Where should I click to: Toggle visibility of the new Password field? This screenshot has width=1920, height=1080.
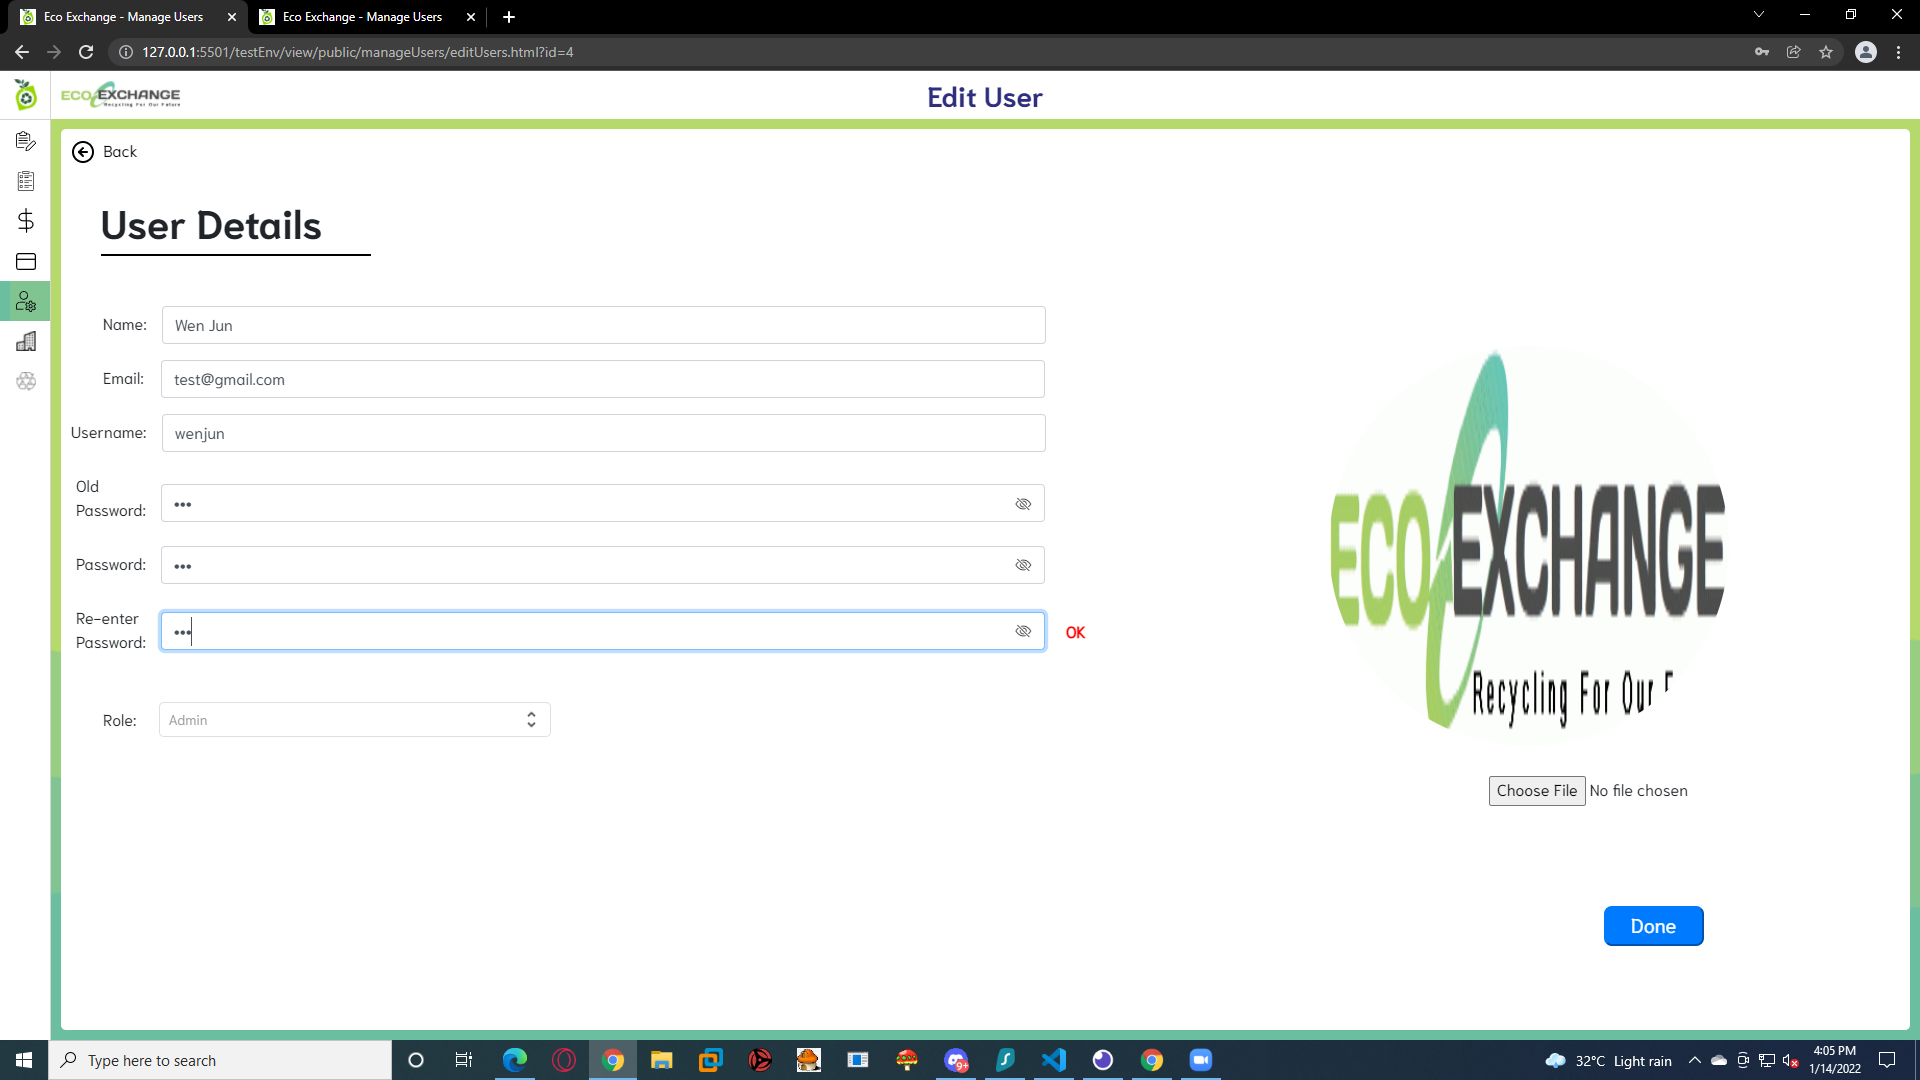tap(1023, 565)
